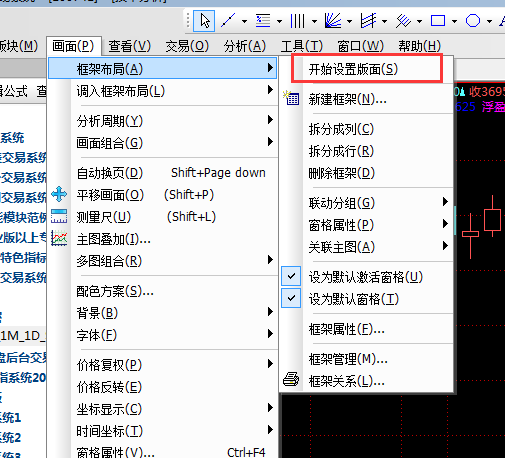Click the pan screen cross-arrow icon
This screenshot has height=458, width=505.
pyautogui.click(x=59, y=194)
